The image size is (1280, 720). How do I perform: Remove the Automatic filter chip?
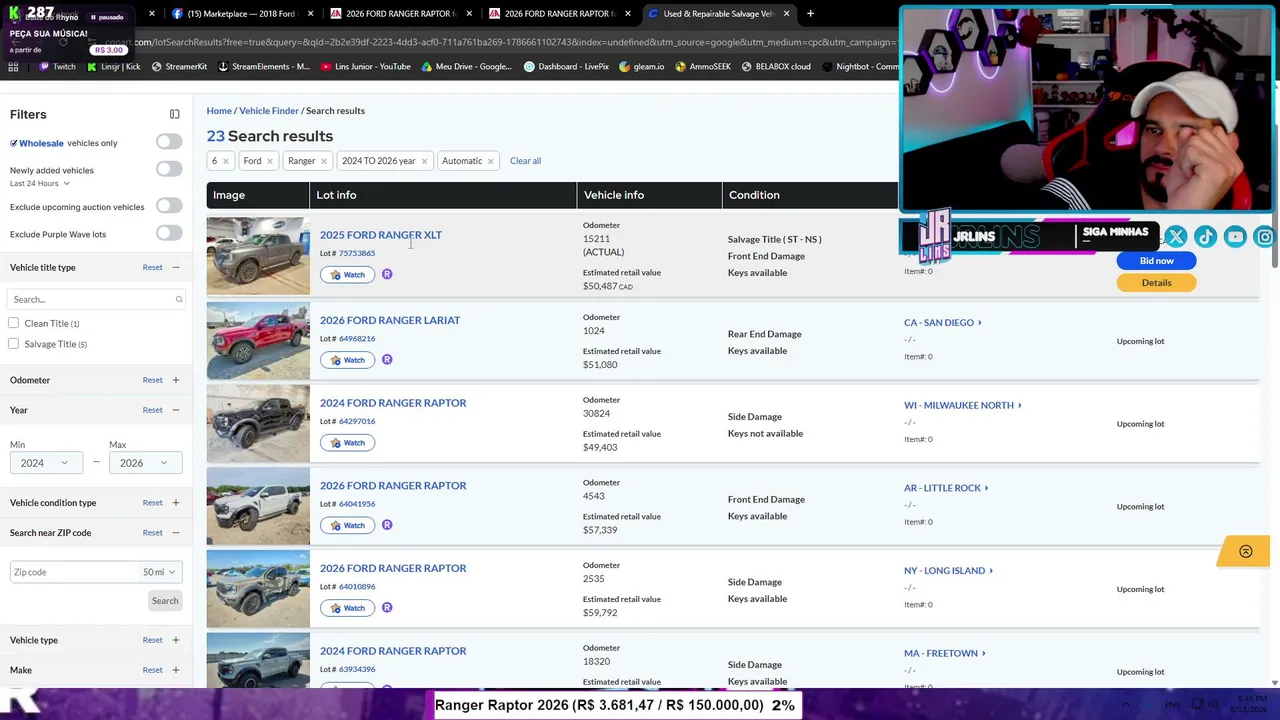click(490, 161)
